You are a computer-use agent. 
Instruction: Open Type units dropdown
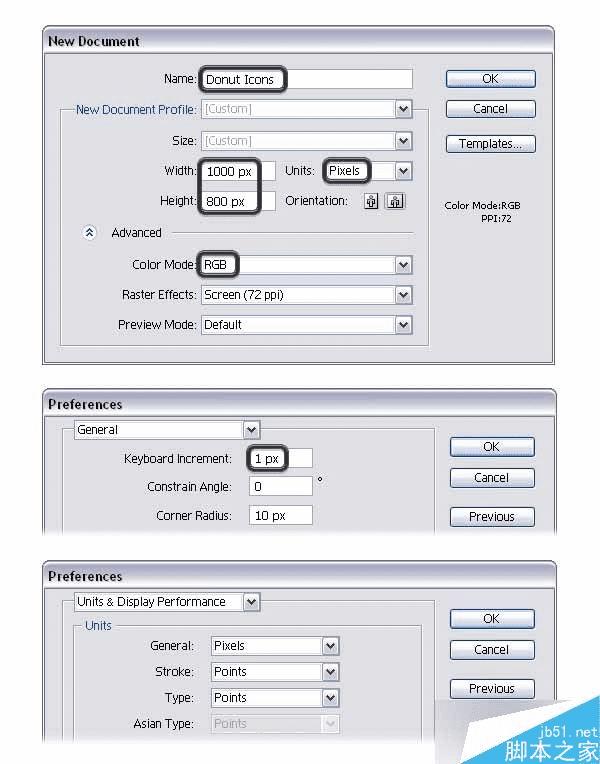pyautogui.click(x=330, y=698)
